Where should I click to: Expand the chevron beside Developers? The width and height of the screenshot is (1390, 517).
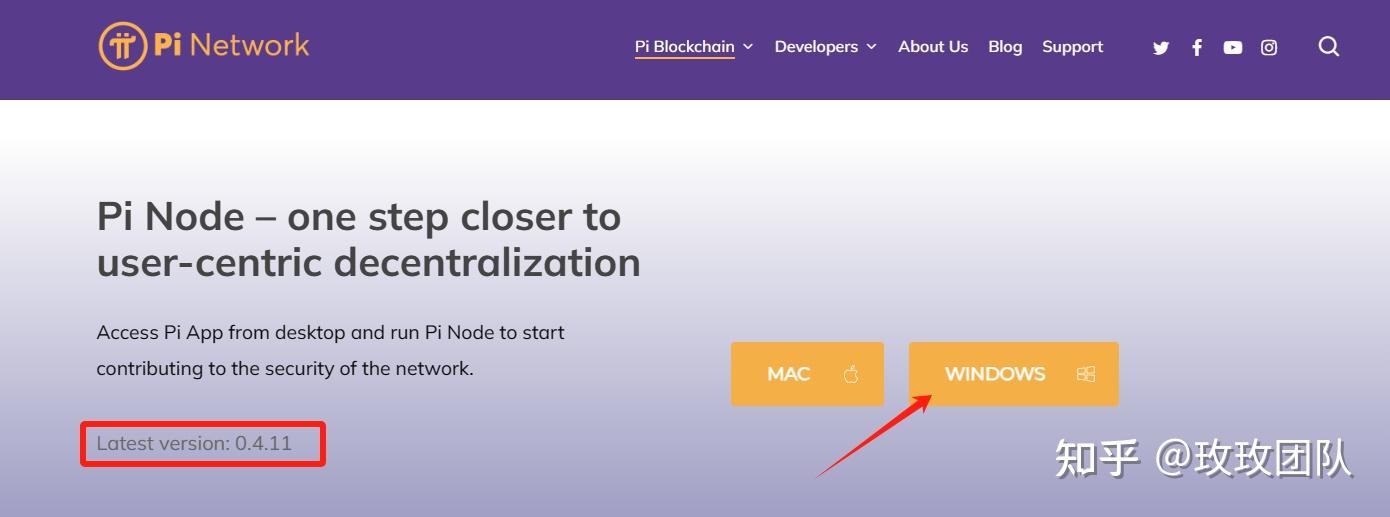coord(871,47)
